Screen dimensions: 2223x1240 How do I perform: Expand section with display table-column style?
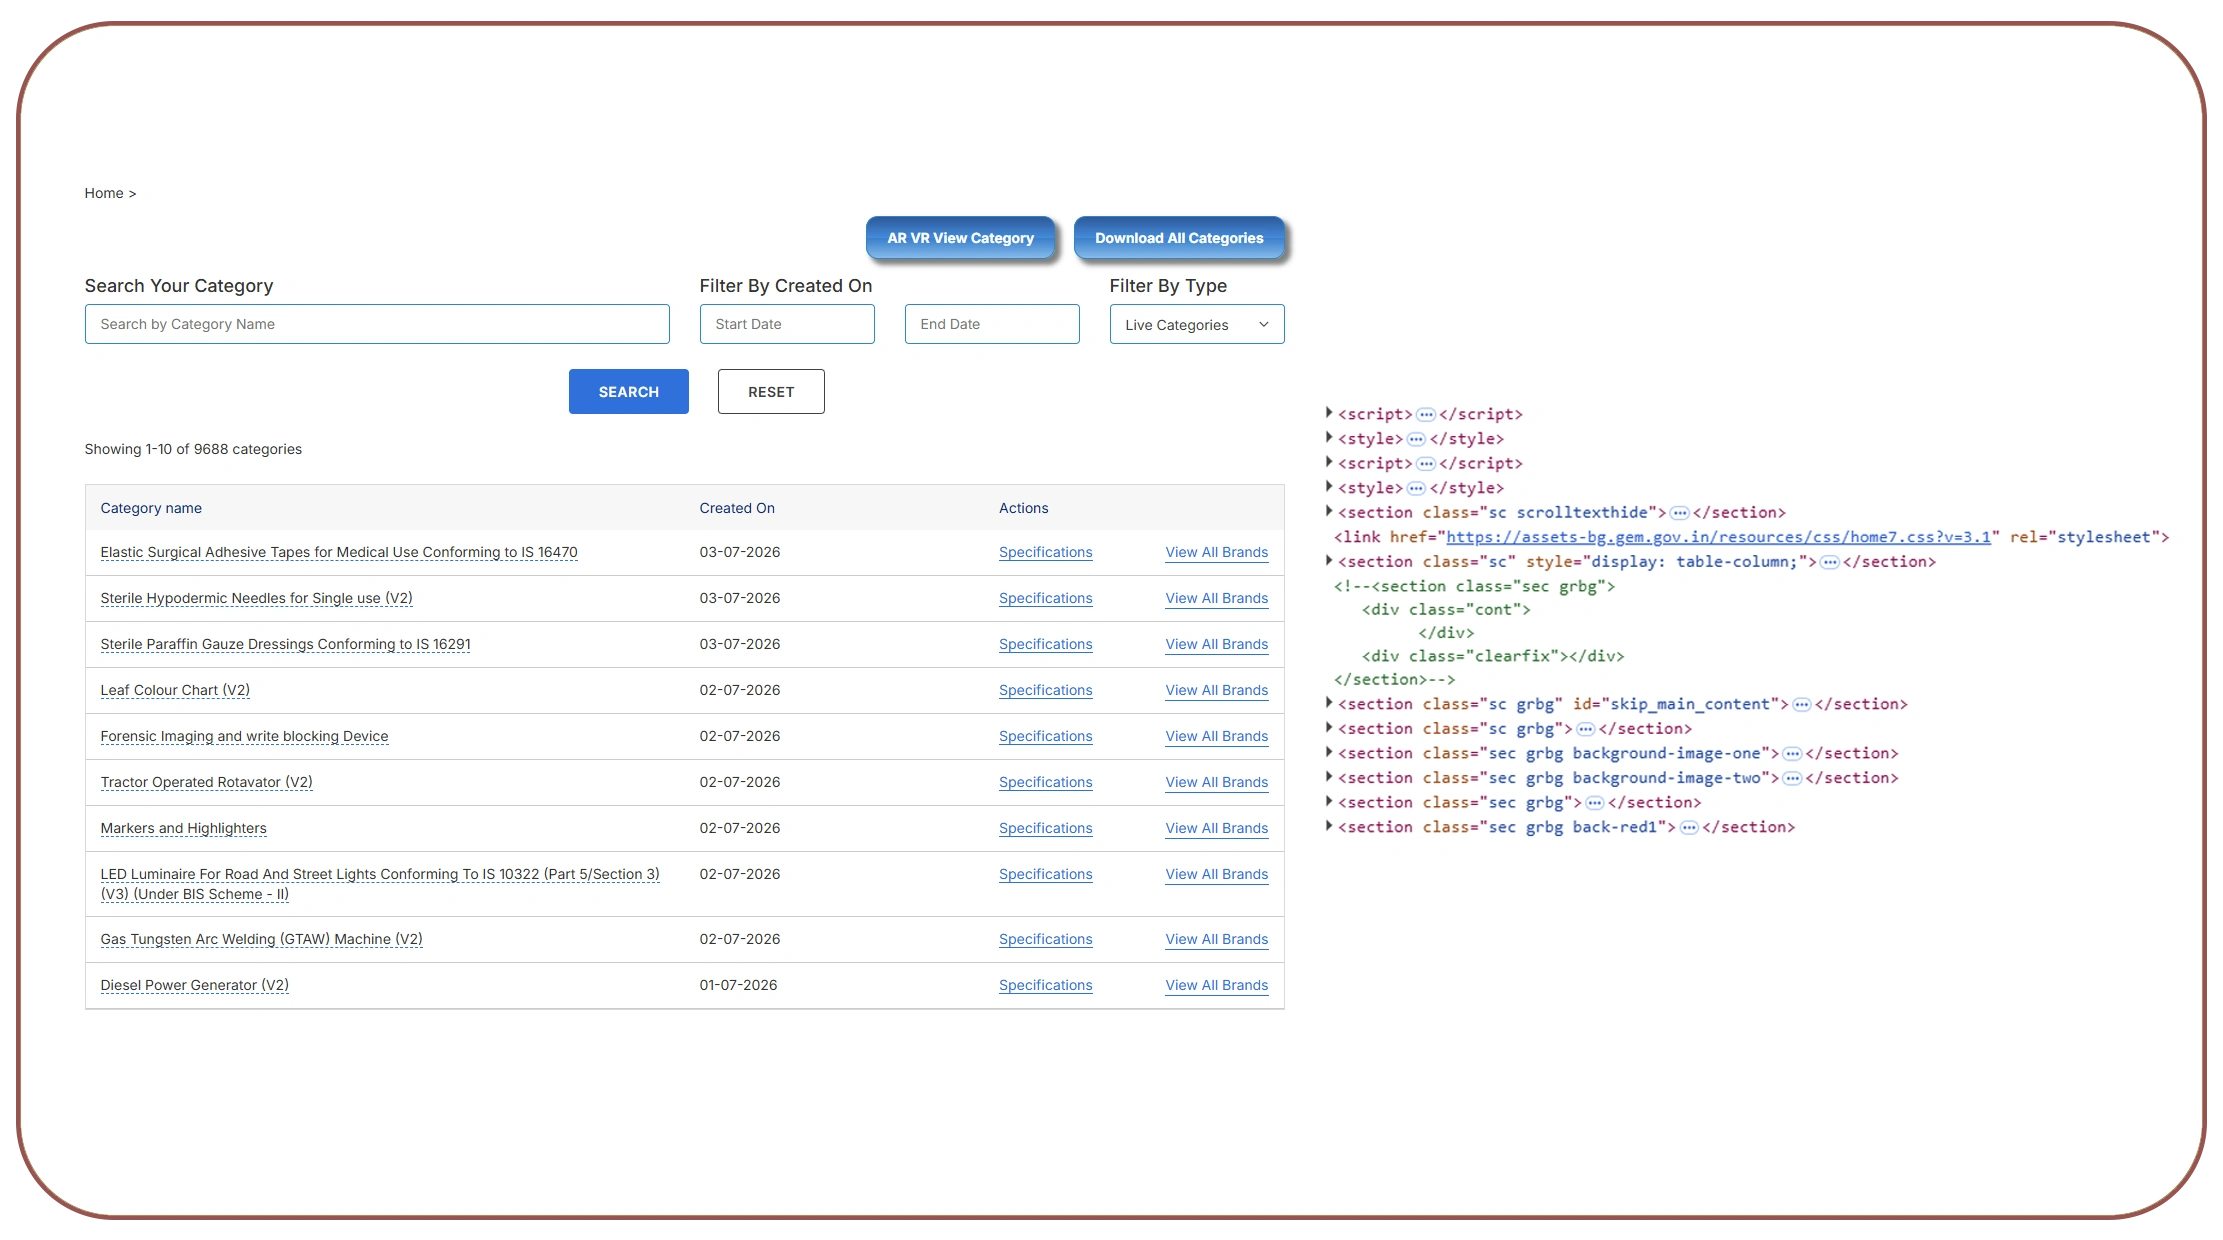[x=1329, y=561]
